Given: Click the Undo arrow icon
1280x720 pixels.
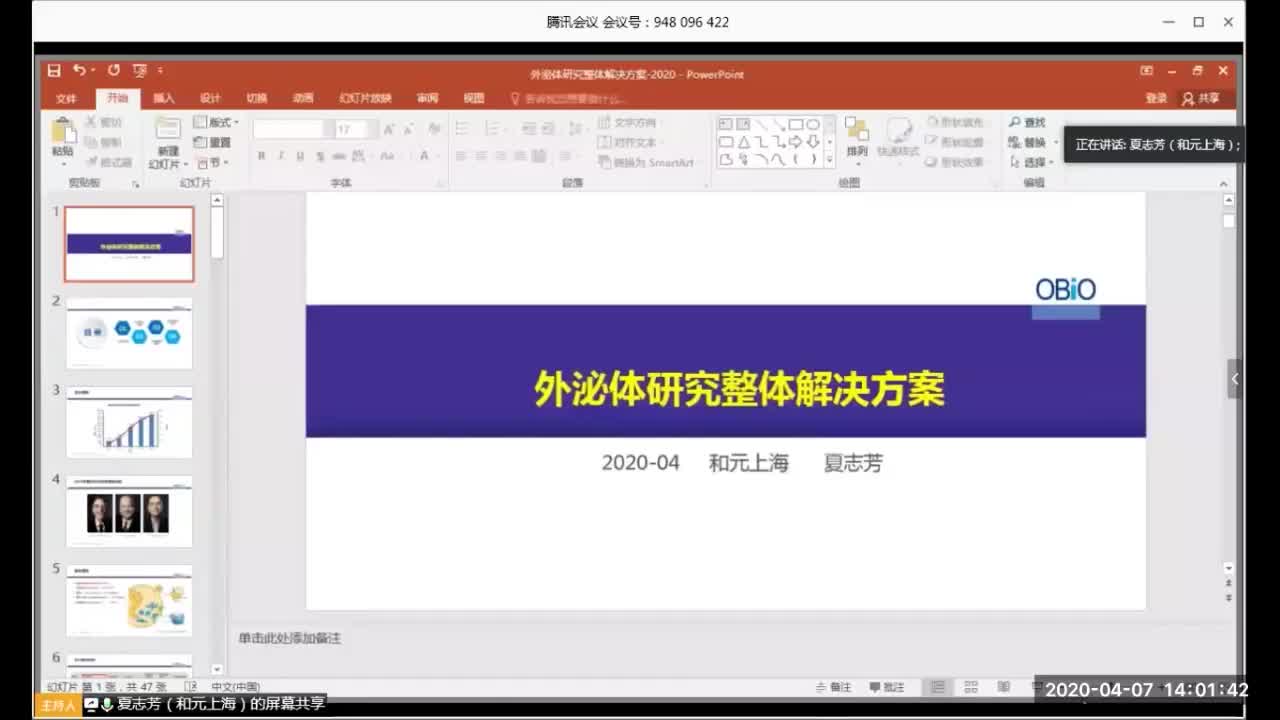Looking at the screenshot, I should point(79,70).
